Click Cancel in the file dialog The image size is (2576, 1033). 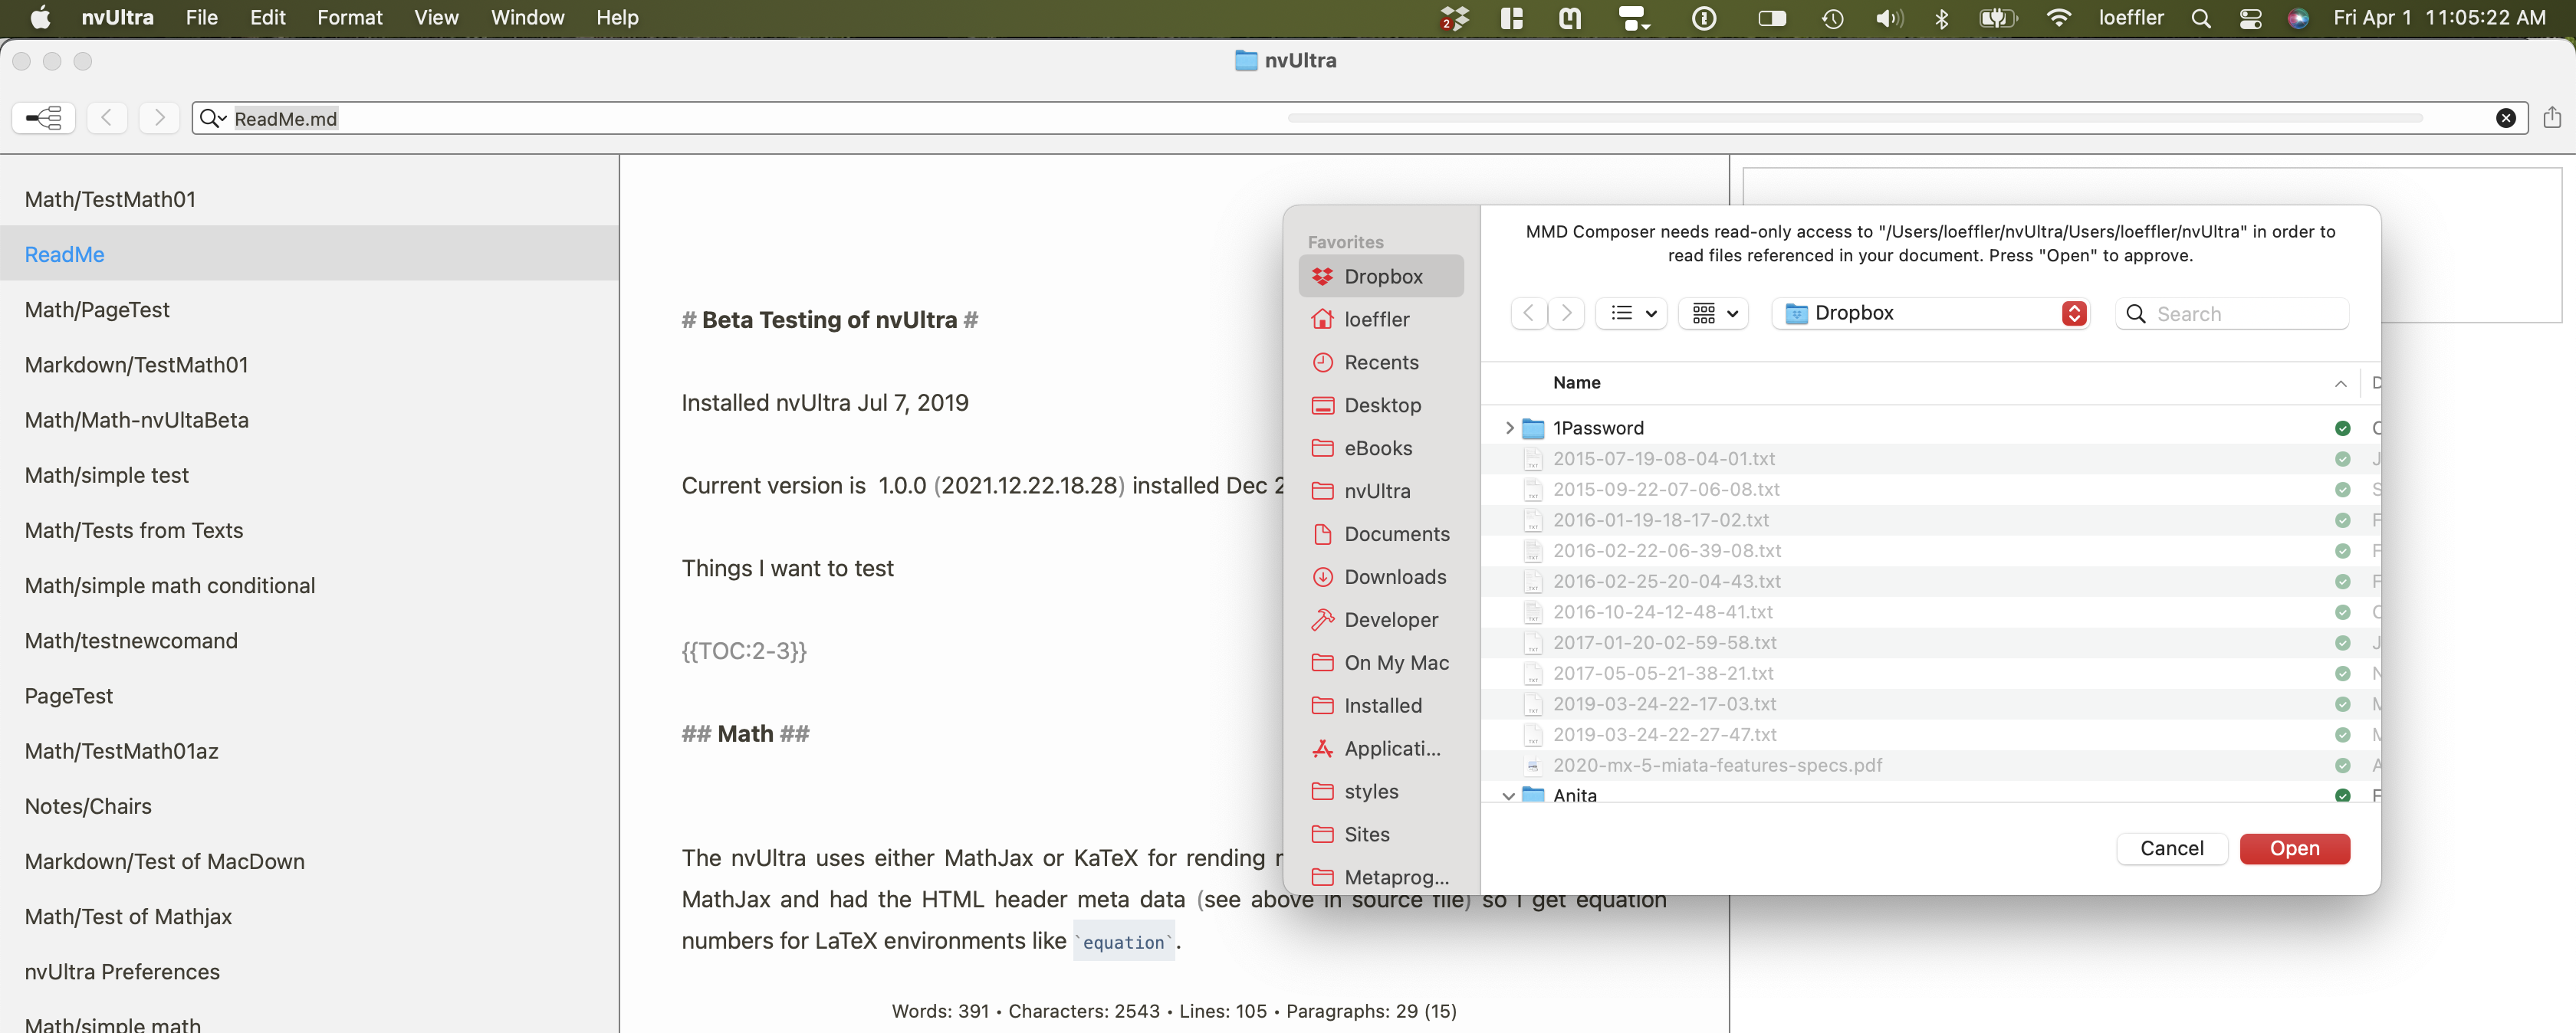(2171, 848)
